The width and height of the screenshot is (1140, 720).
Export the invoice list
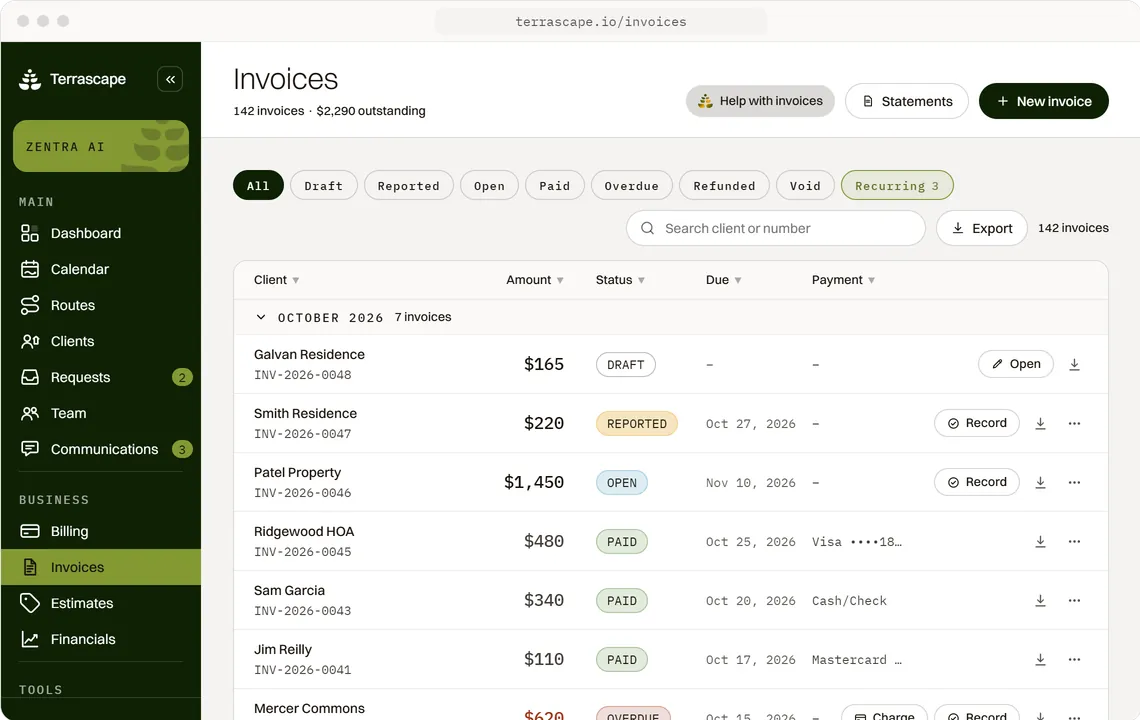[982, 228]
